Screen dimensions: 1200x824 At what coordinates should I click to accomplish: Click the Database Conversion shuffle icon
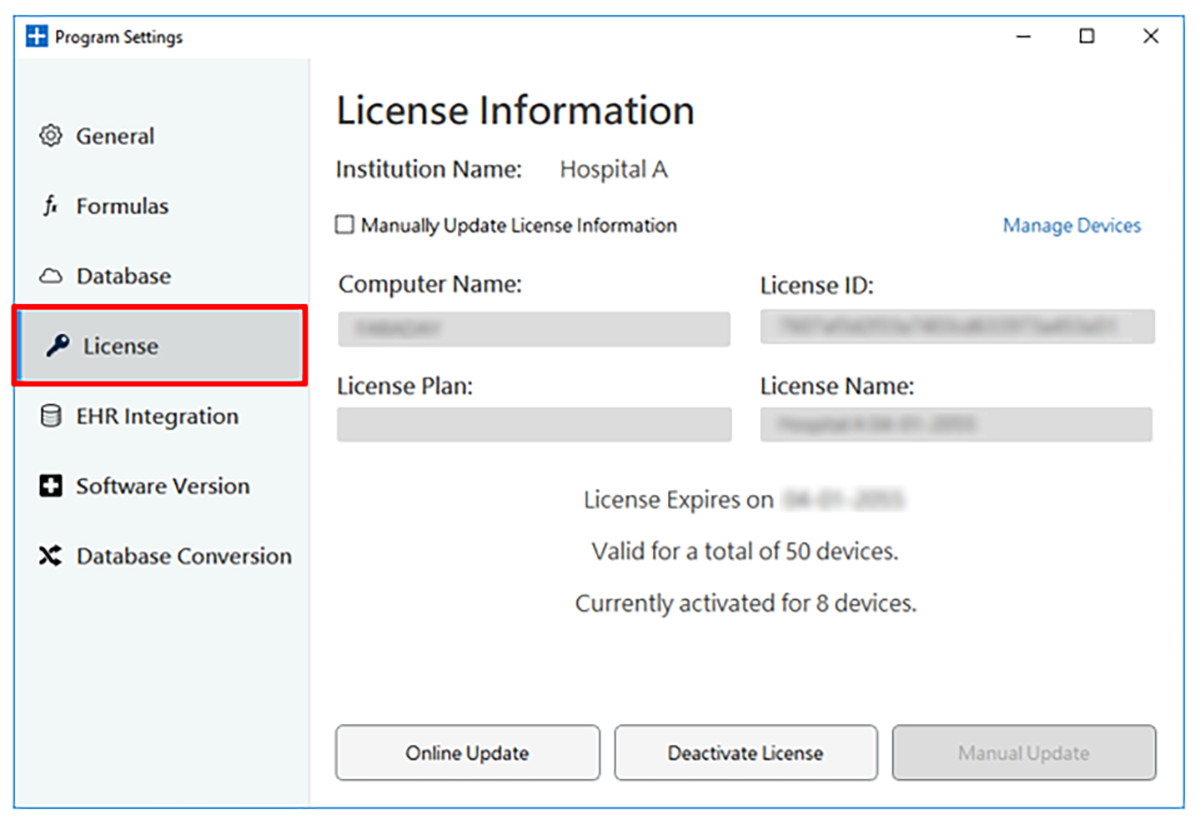point(50,556)
